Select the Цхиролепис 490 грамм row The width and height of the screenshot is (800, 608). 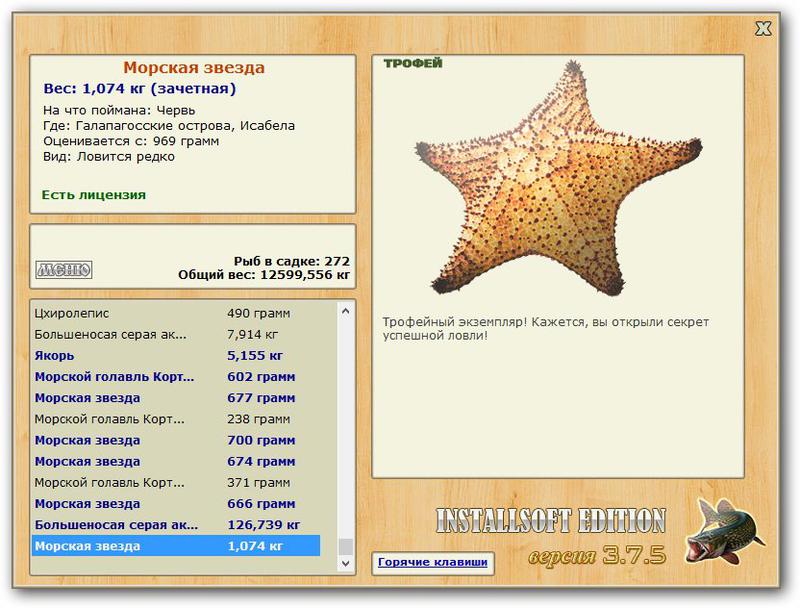pos(176,313)
